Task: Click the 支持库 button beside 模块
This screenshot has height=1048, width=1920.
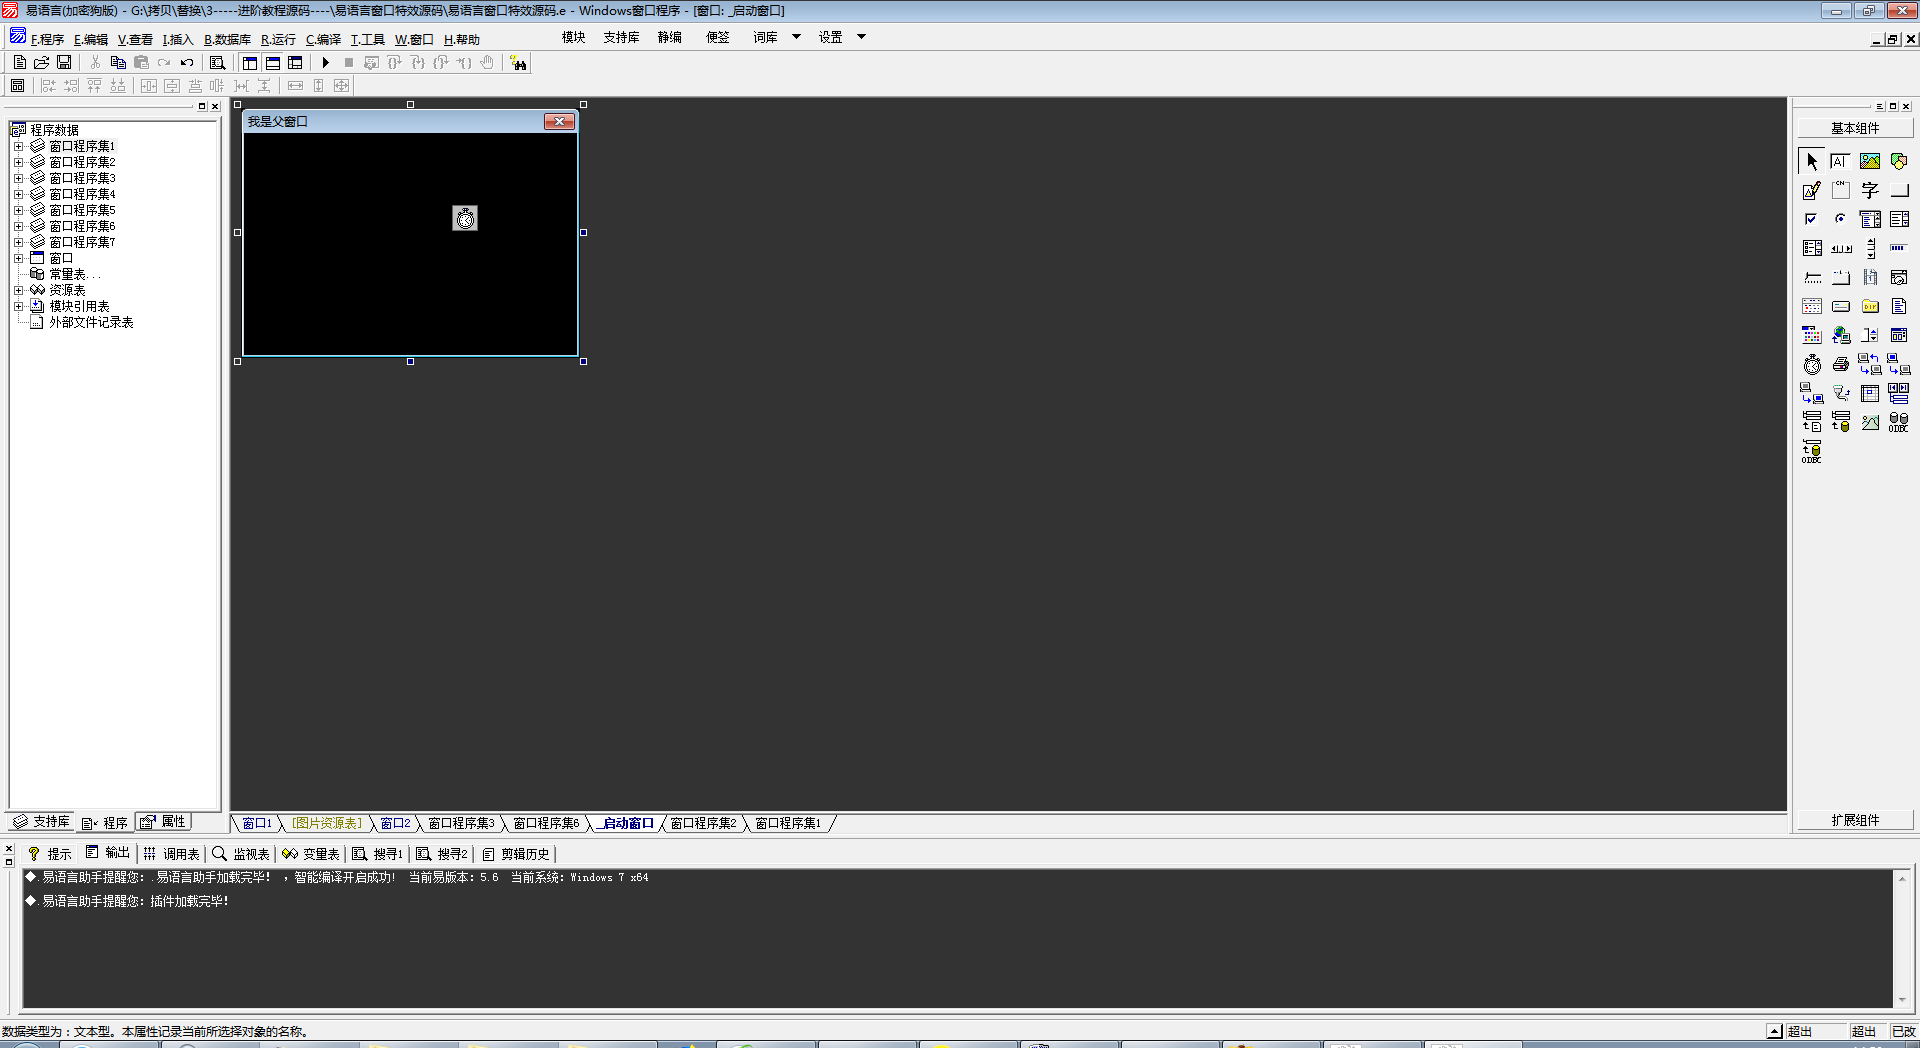Action: (x=621, y=37)
